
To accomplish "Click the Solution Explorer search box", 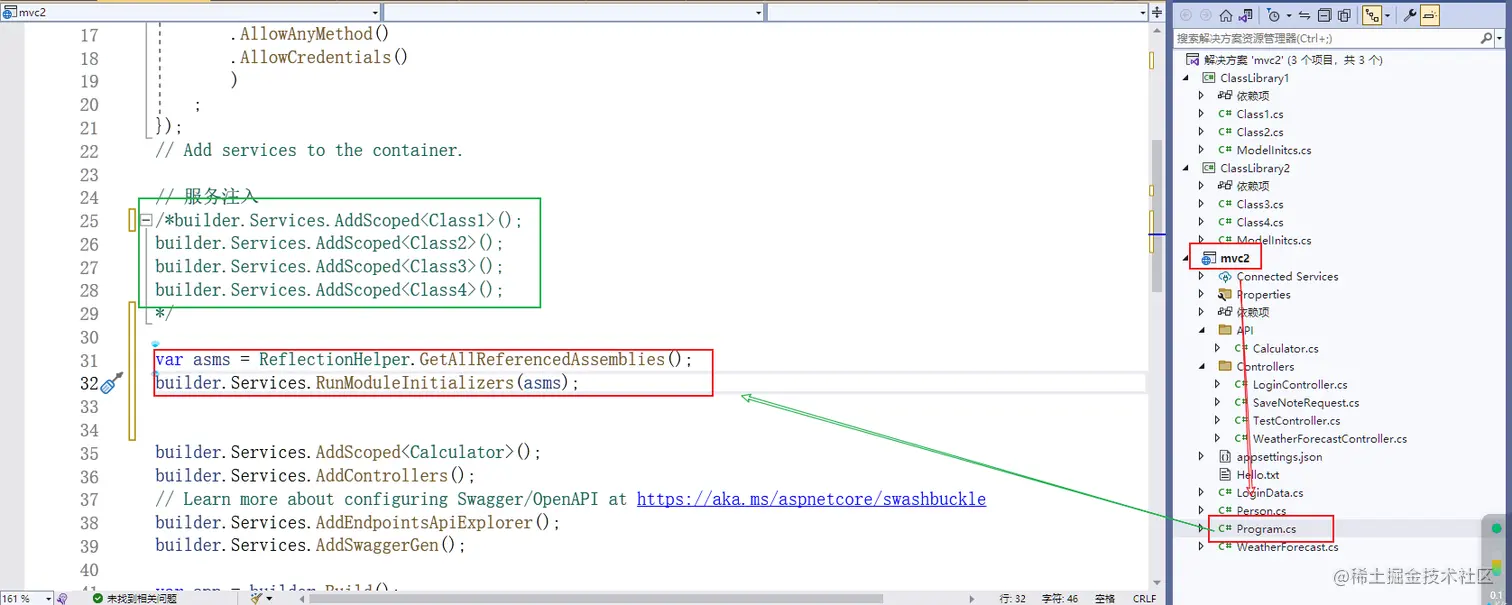I will (1326, 38).
